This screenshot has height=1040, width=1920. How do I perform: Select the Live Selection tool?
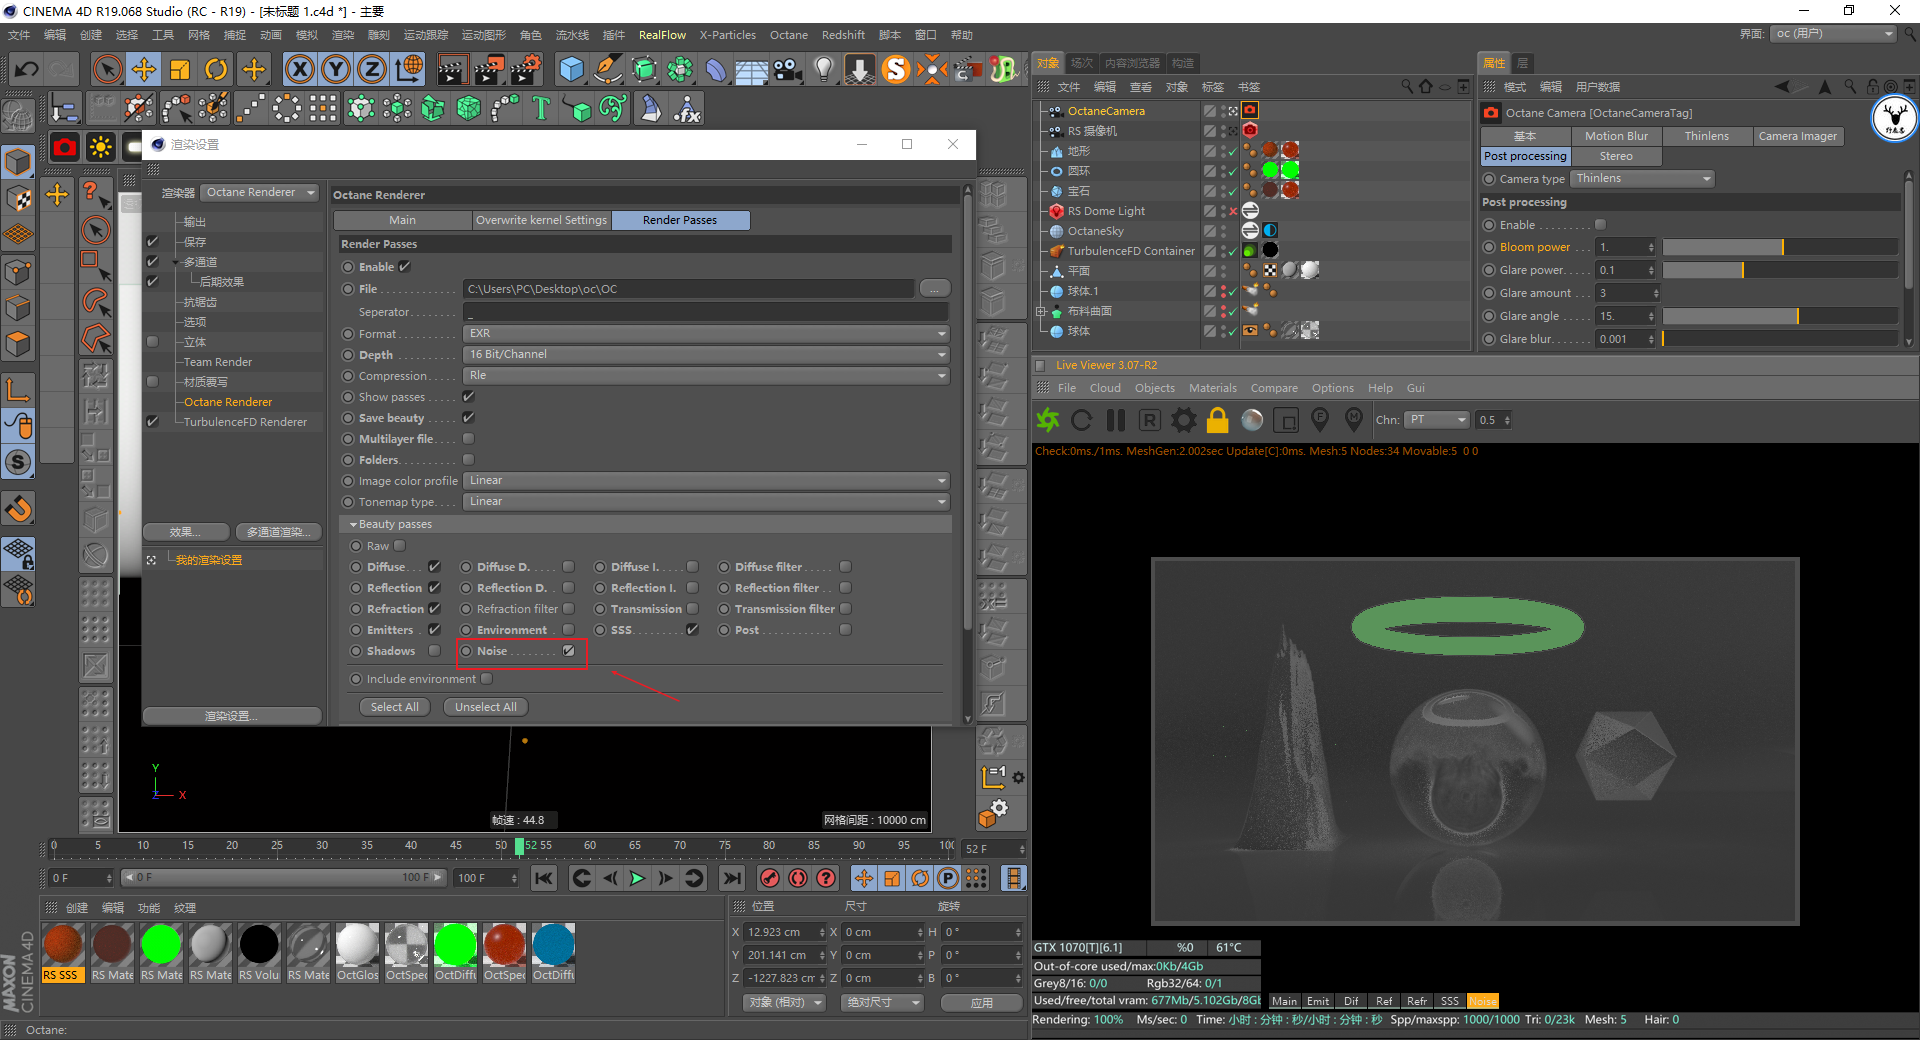(x=107, y=69)
